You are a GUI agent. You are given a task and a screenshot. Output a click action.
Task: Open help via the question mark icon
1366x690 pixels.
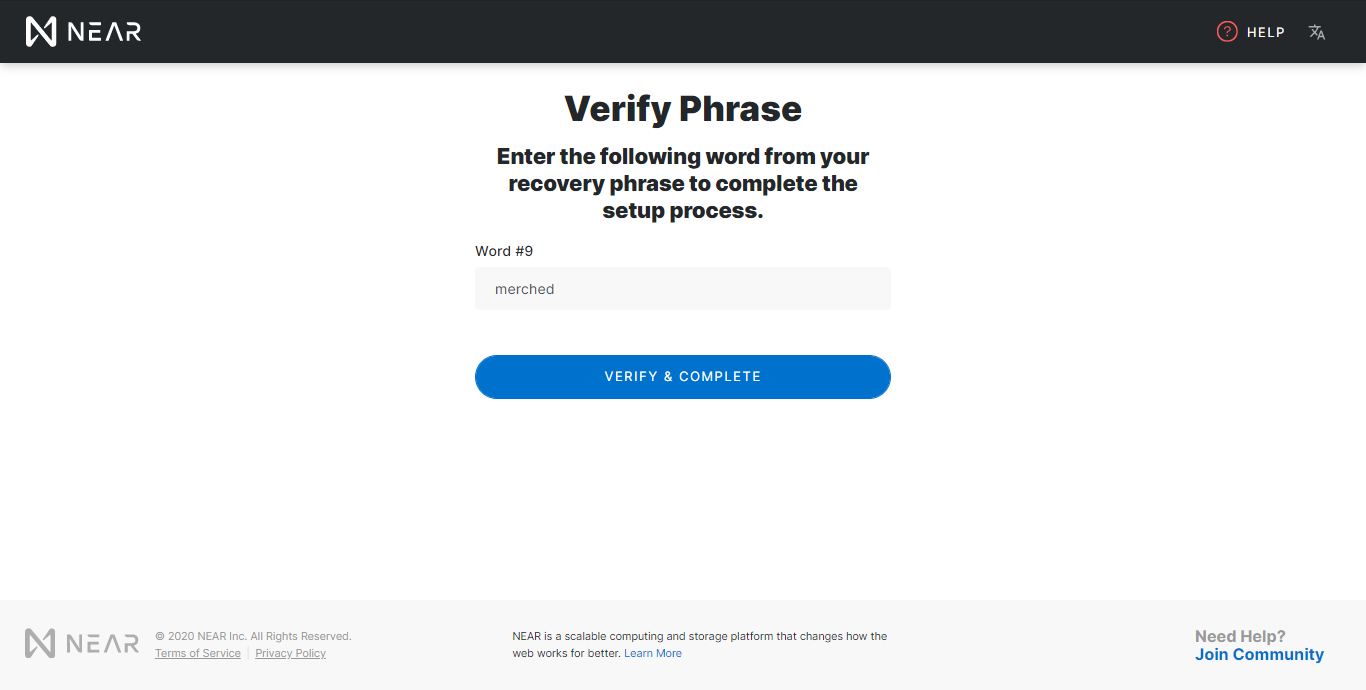click(1227, 32)
